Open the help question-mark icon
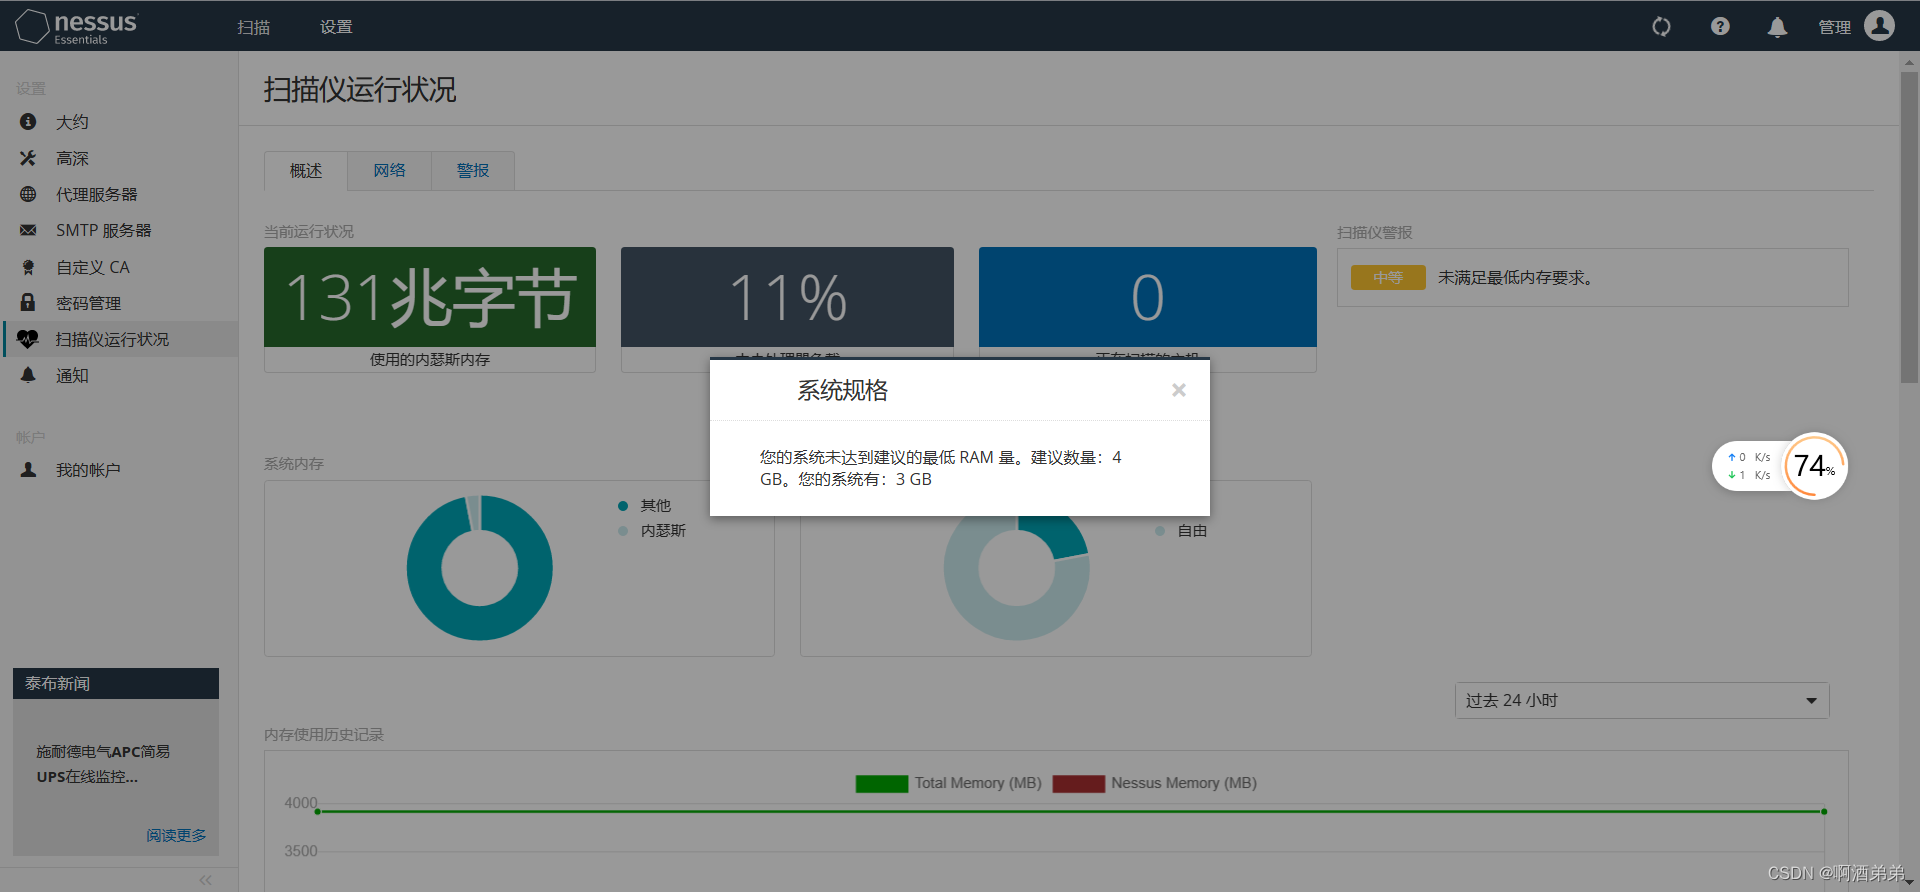Image resolution: width=1920 pixels, height=892 pixels. click(1720, 27)
